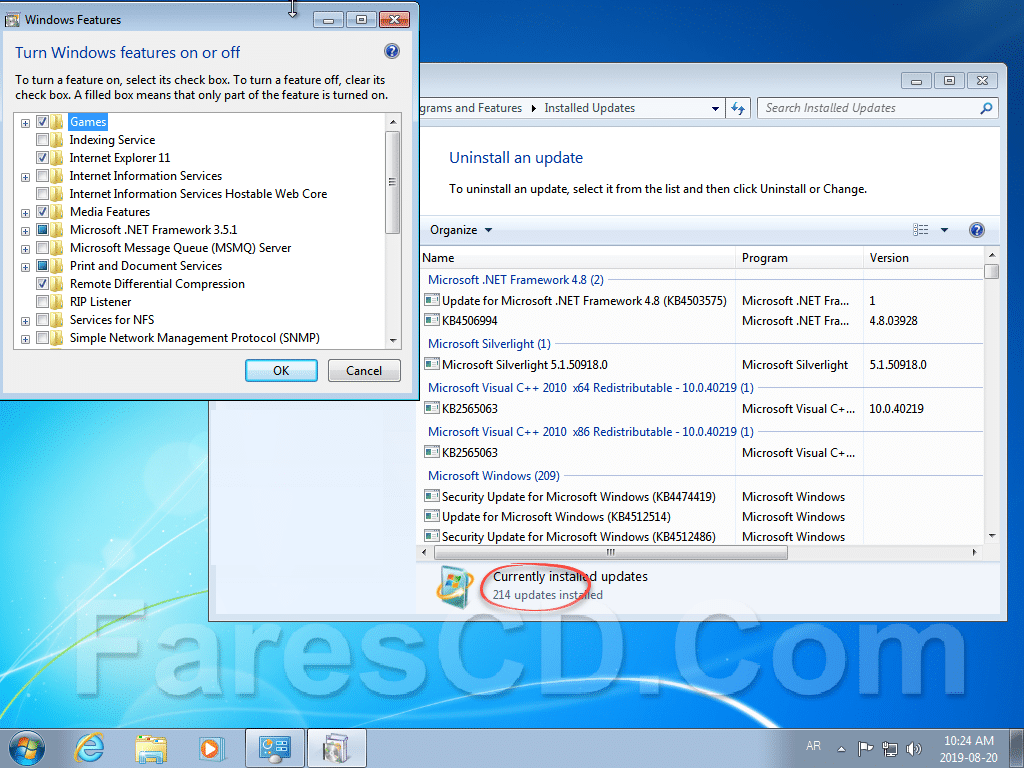Expand the Internet Information Services node
This screenshot has height=768, width=1024.
coord(25,177)
